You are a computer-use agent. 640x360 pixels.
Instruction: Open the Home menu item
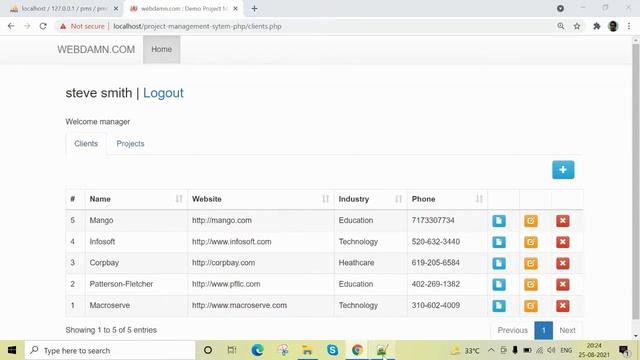[162, 49]
